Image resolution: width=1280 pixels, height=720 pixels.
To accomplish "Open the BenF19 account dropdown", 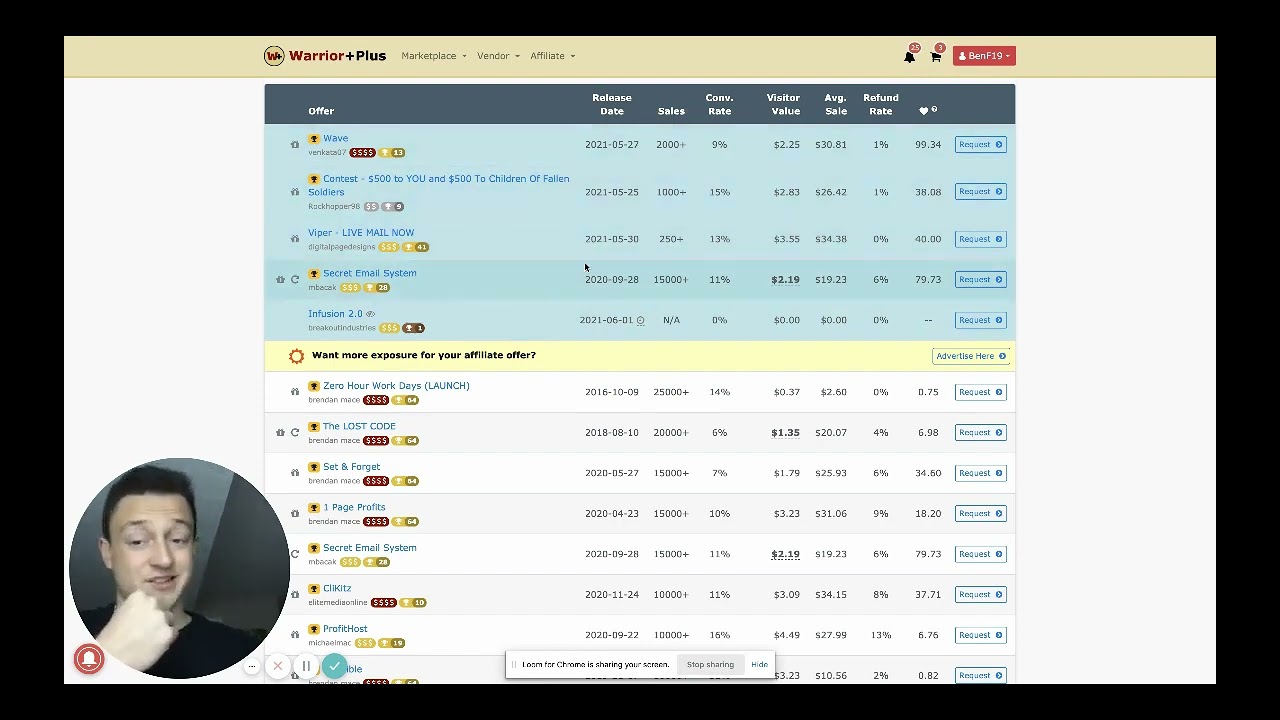I will 984,56.
